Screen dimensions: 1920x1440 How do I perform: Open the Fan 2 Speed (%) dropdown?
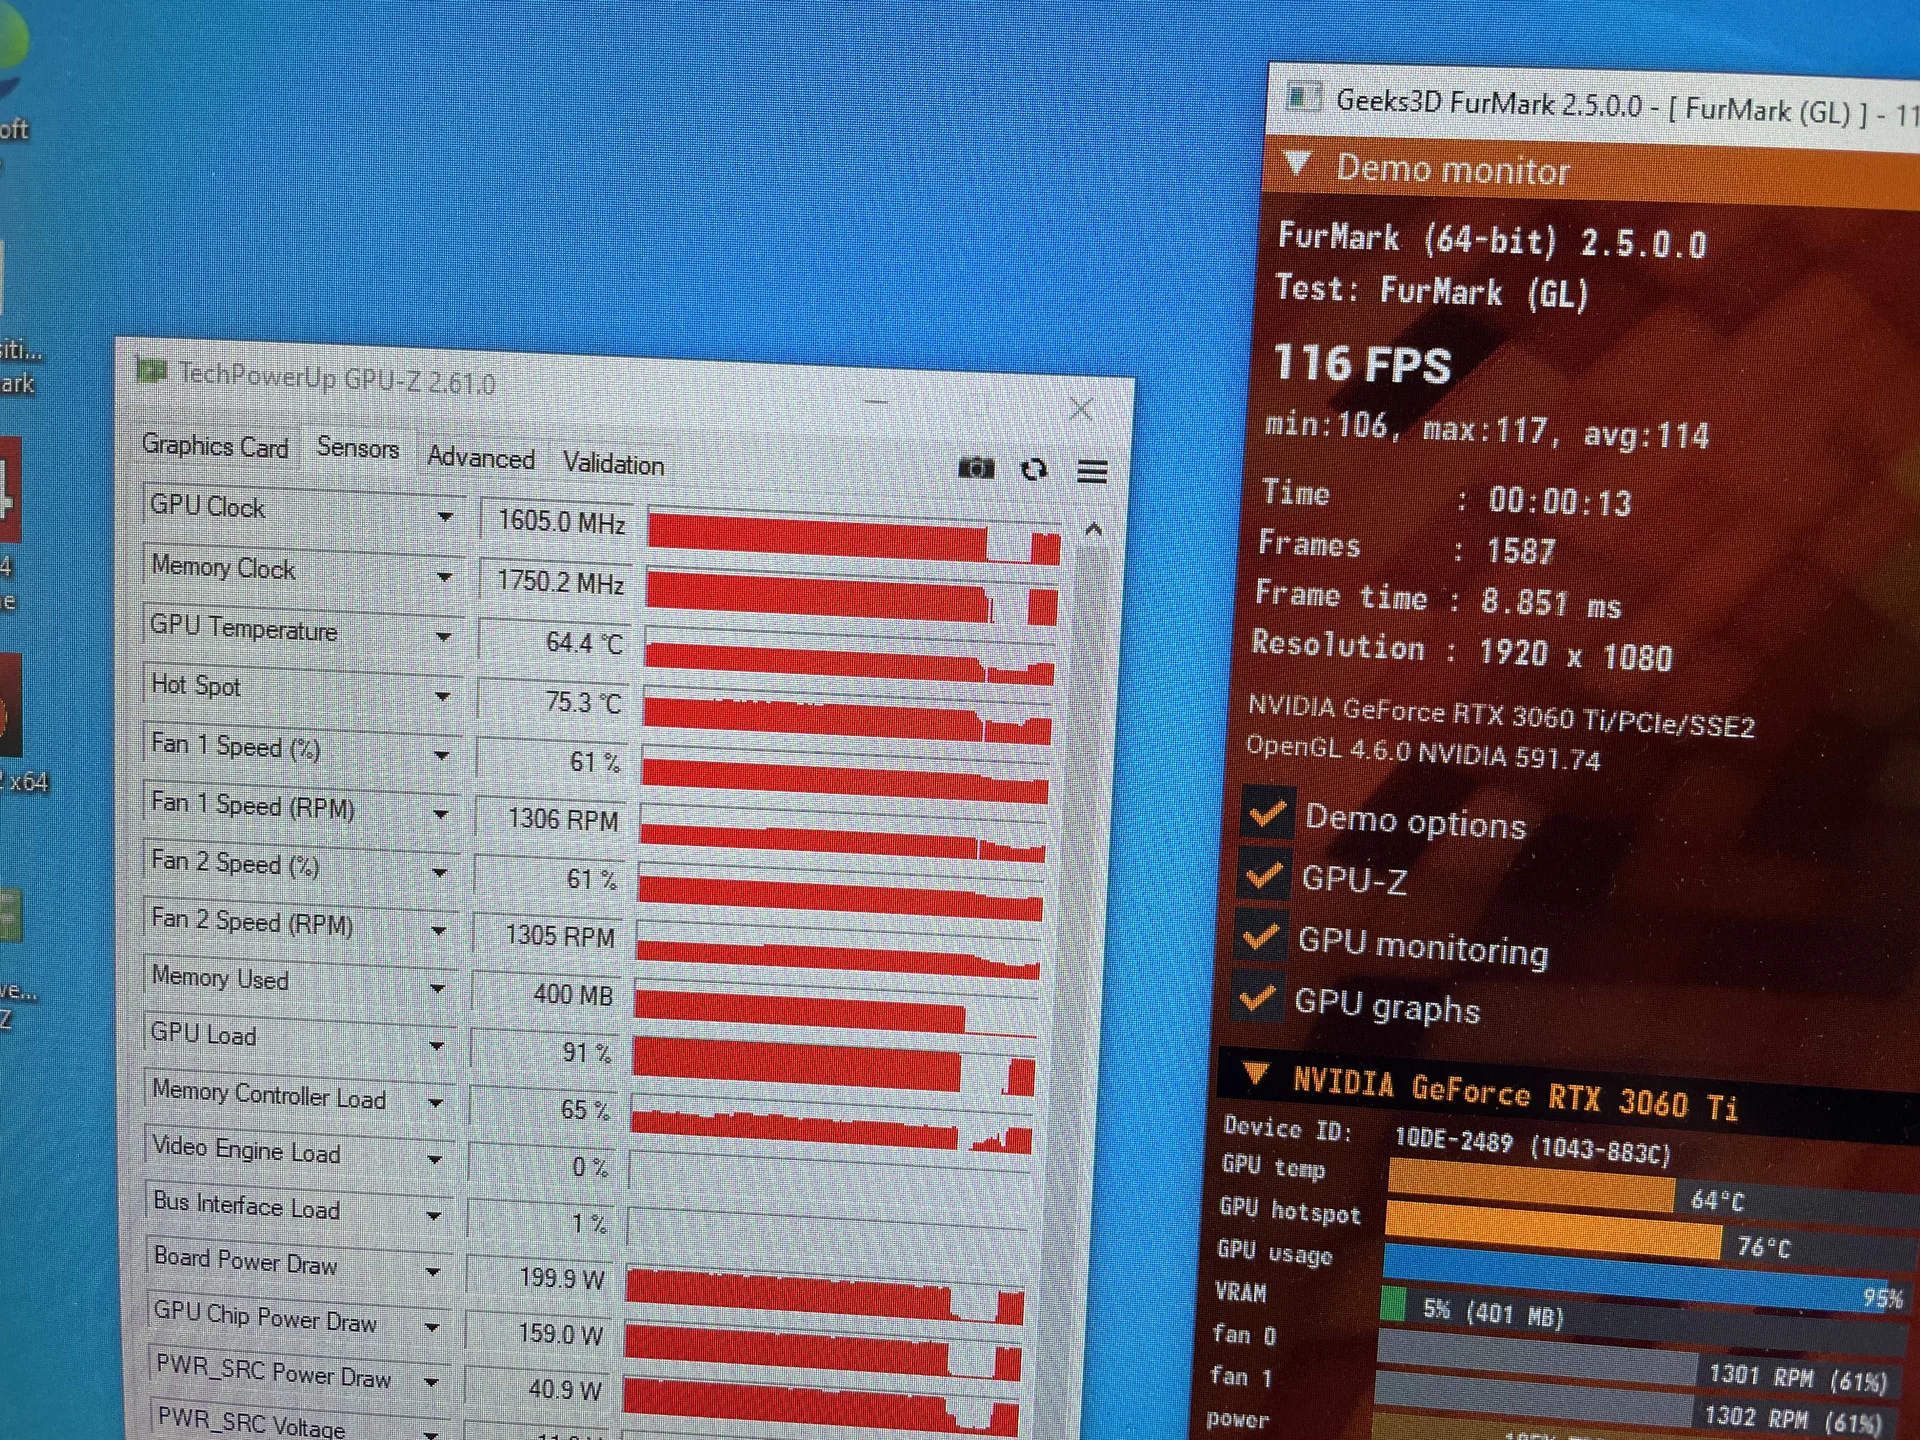click(x=439, y=873)
